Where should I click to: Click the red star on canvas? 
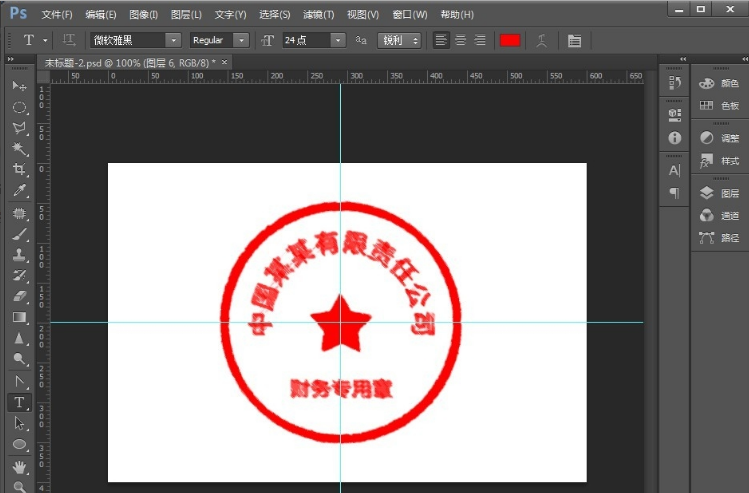point(341,324)
